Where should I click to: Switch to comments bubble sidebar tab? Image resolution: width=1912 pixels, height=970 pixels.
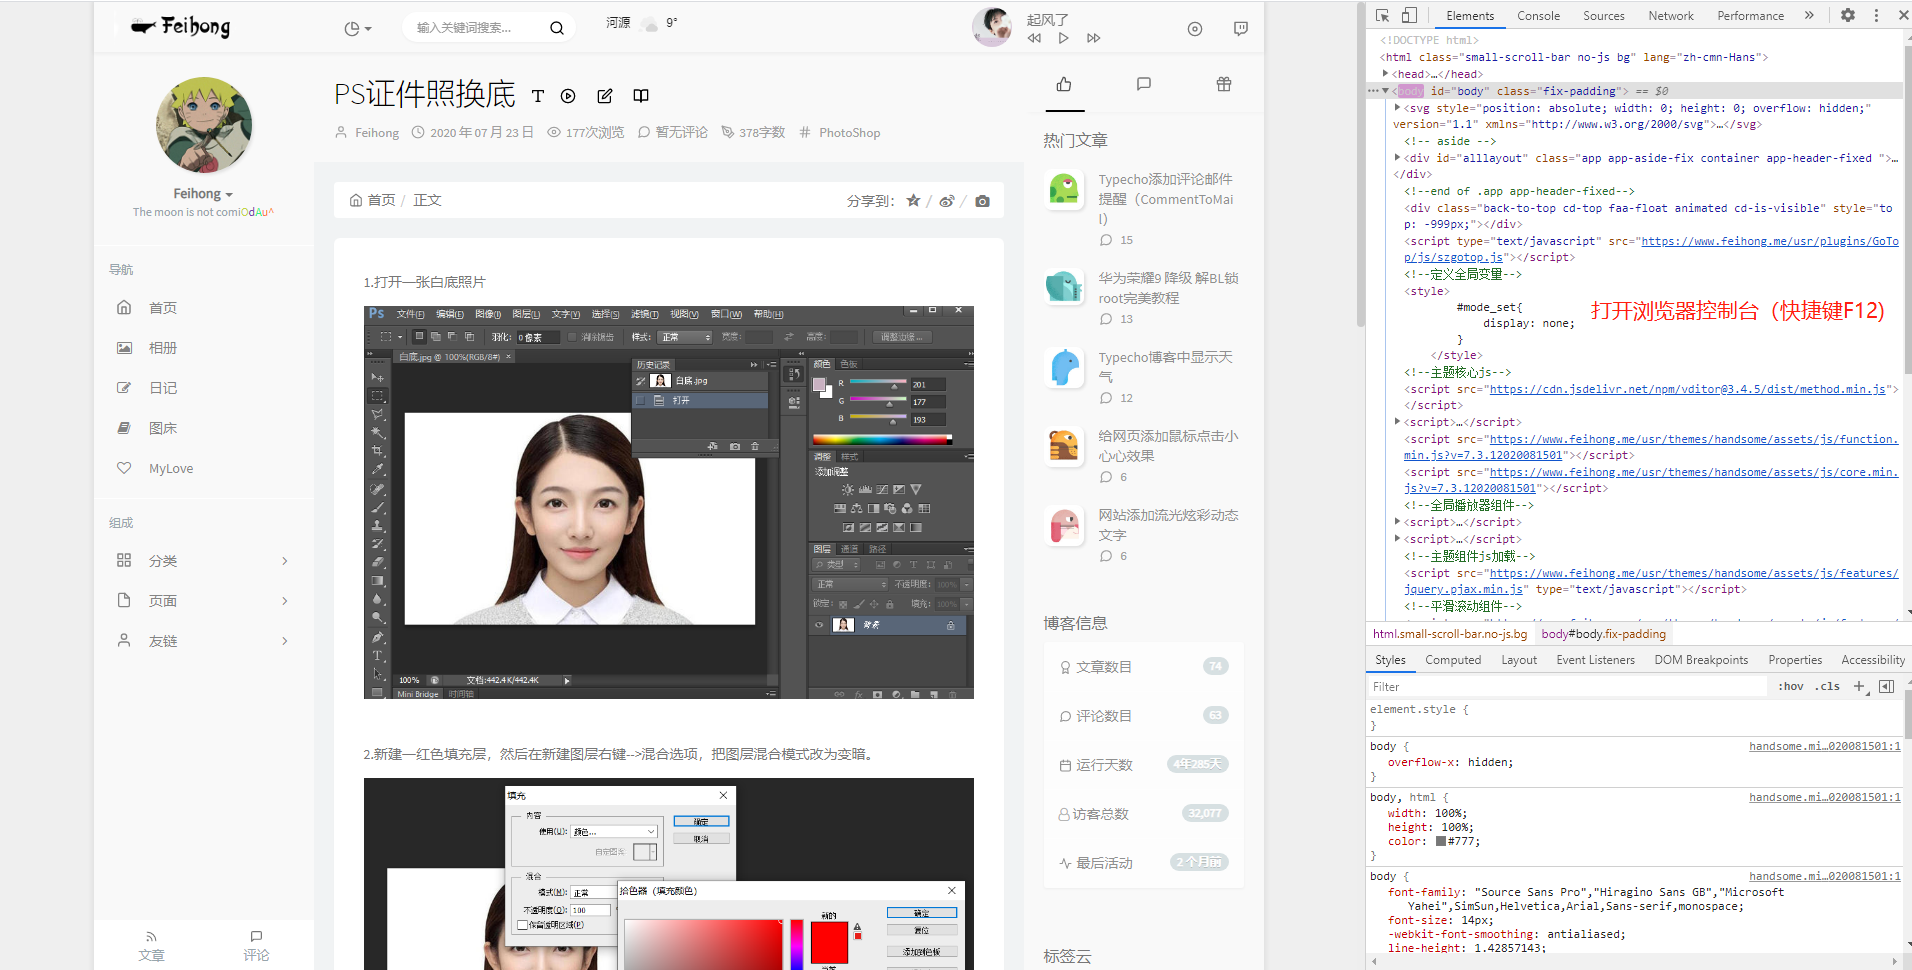1144,84
